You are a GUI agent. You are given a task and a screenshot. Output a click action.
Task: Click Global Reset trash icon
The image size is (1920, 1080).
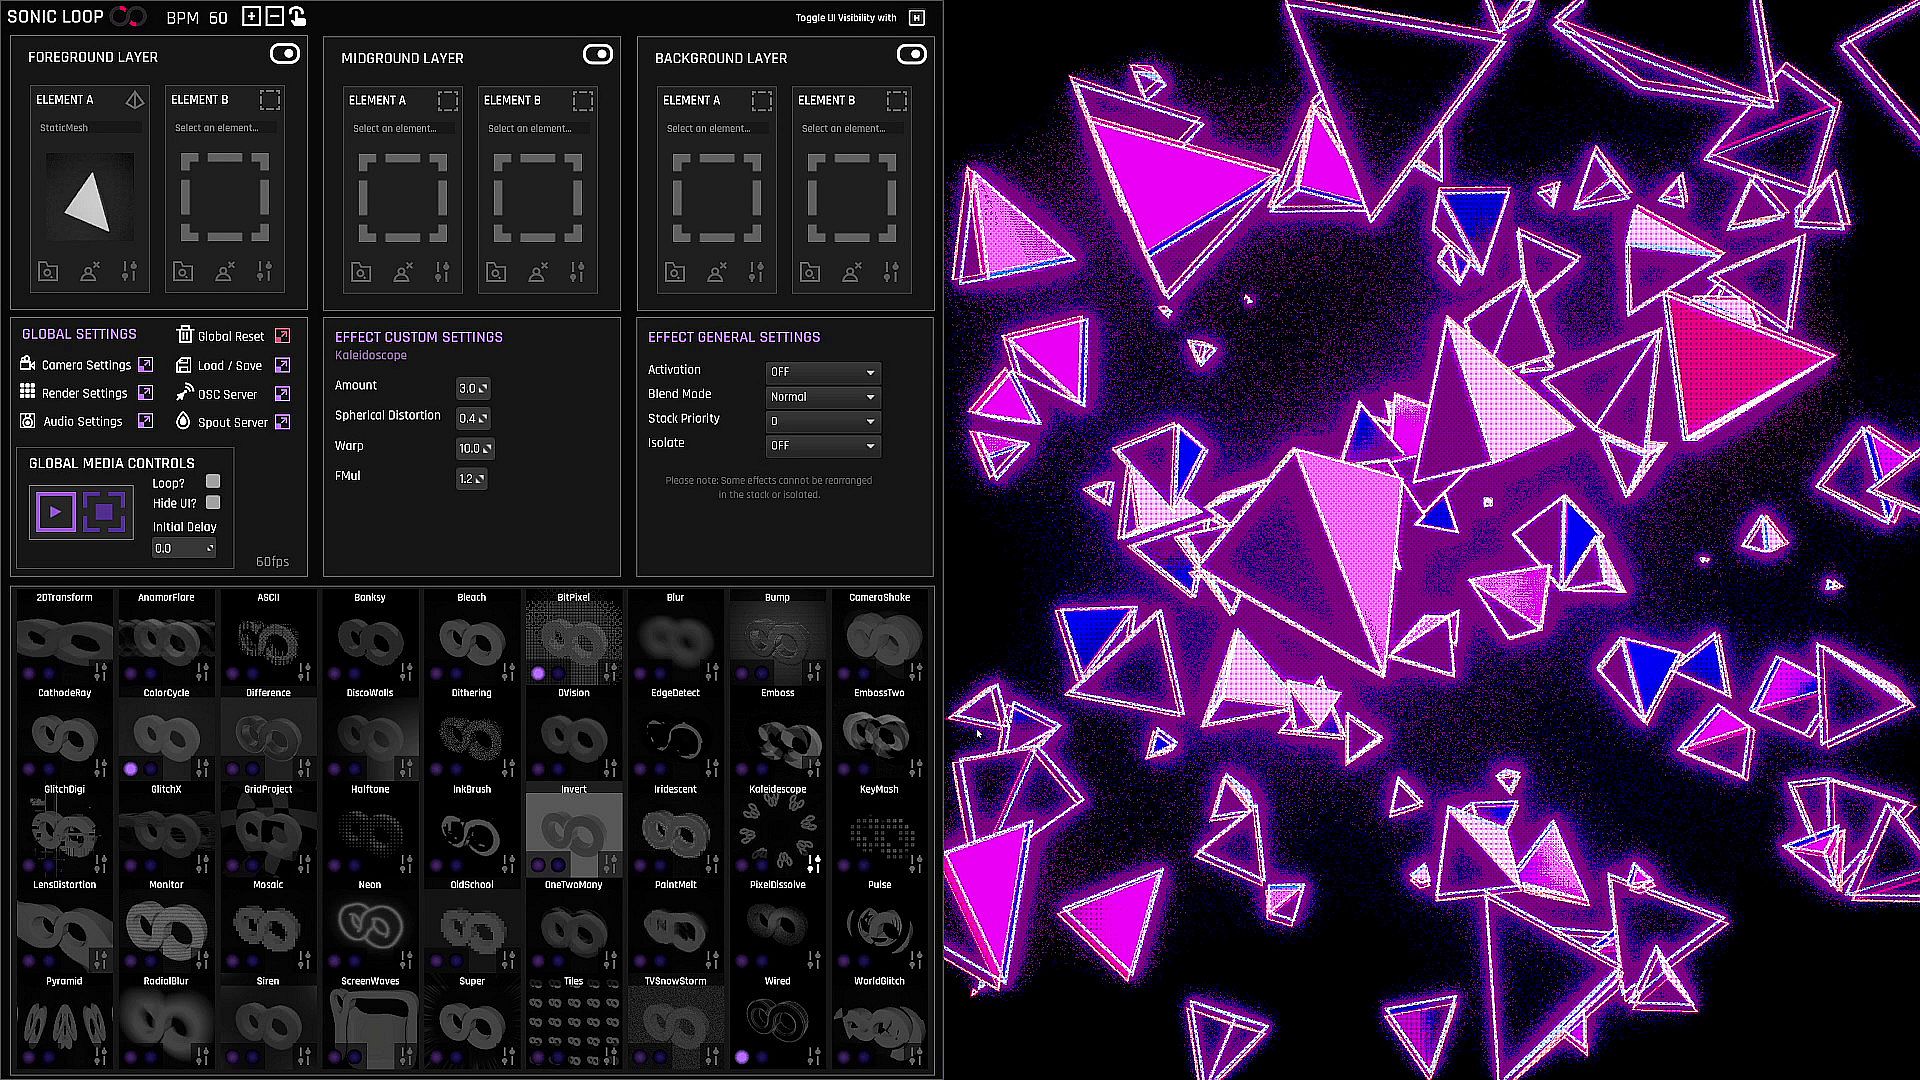[x=185, y=335]
